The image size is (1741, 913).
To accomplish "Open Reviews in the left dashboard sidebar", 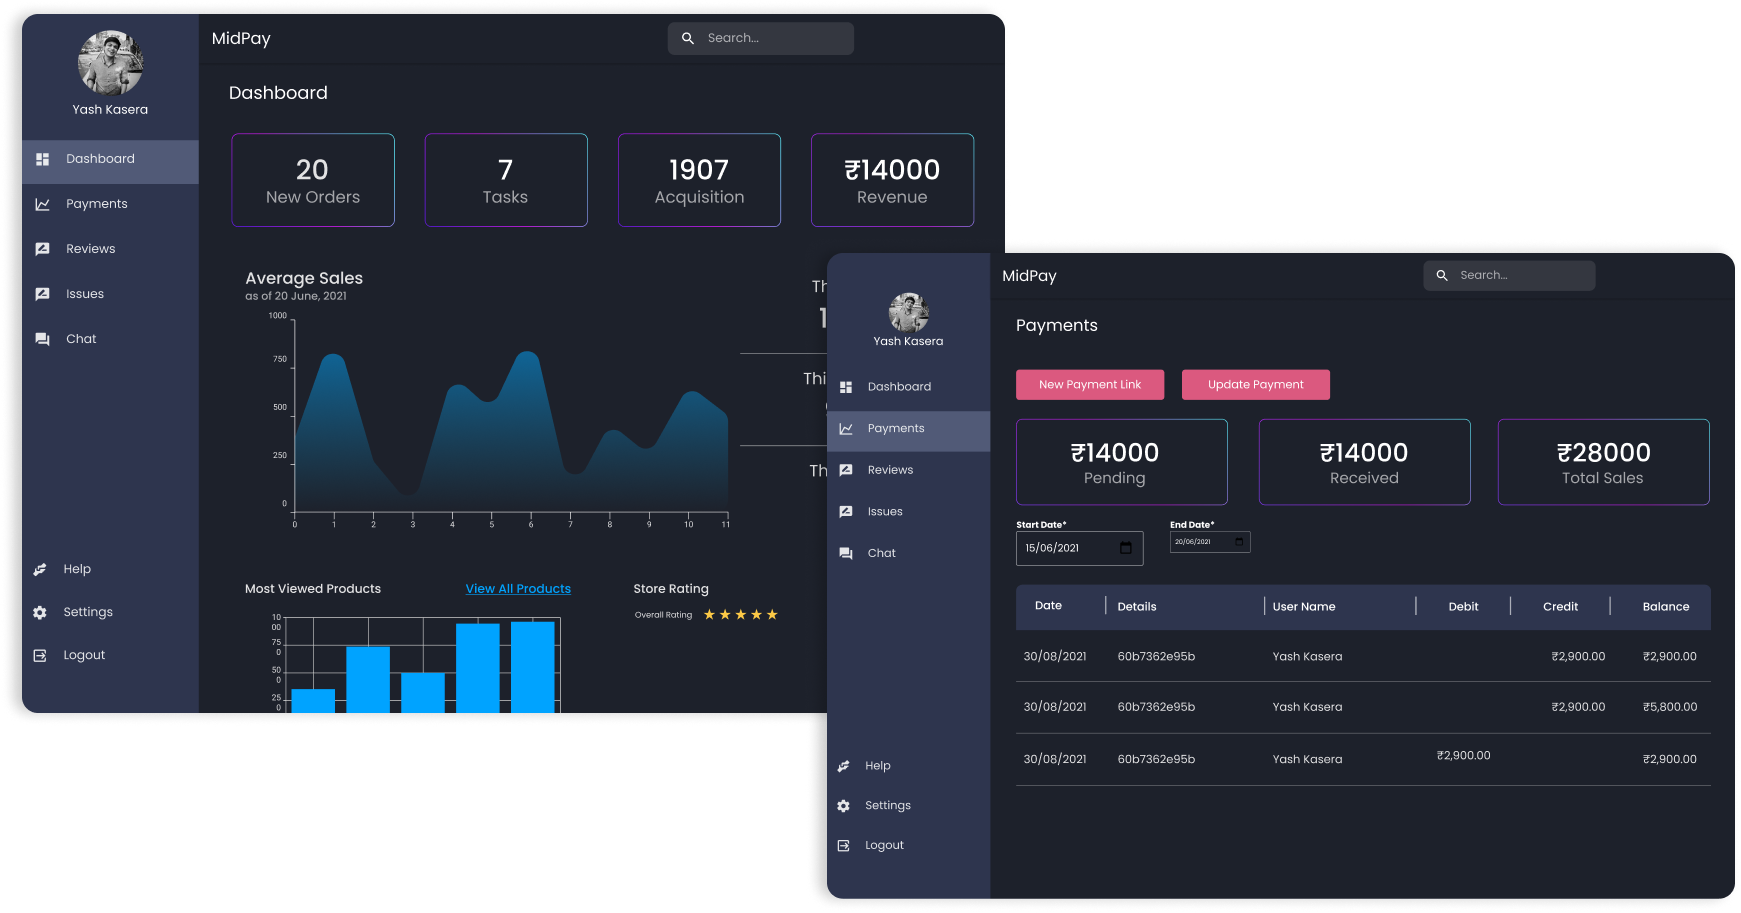I will 90,249.
